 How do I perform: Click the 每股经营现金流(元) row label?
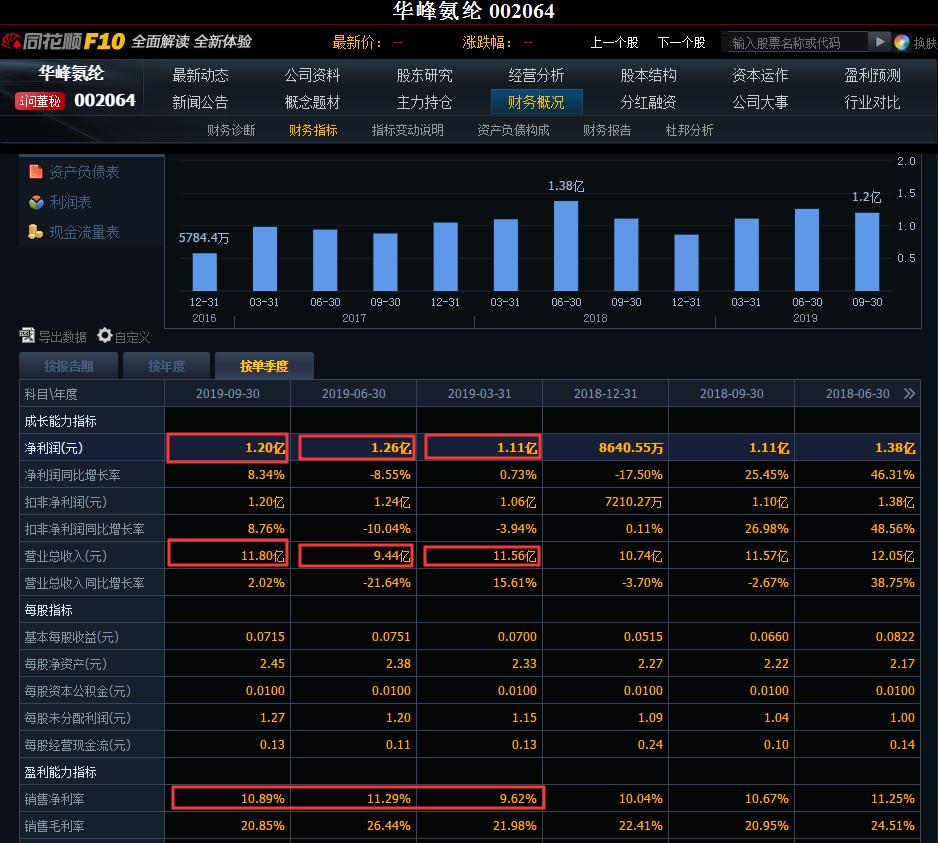[77, 745]
